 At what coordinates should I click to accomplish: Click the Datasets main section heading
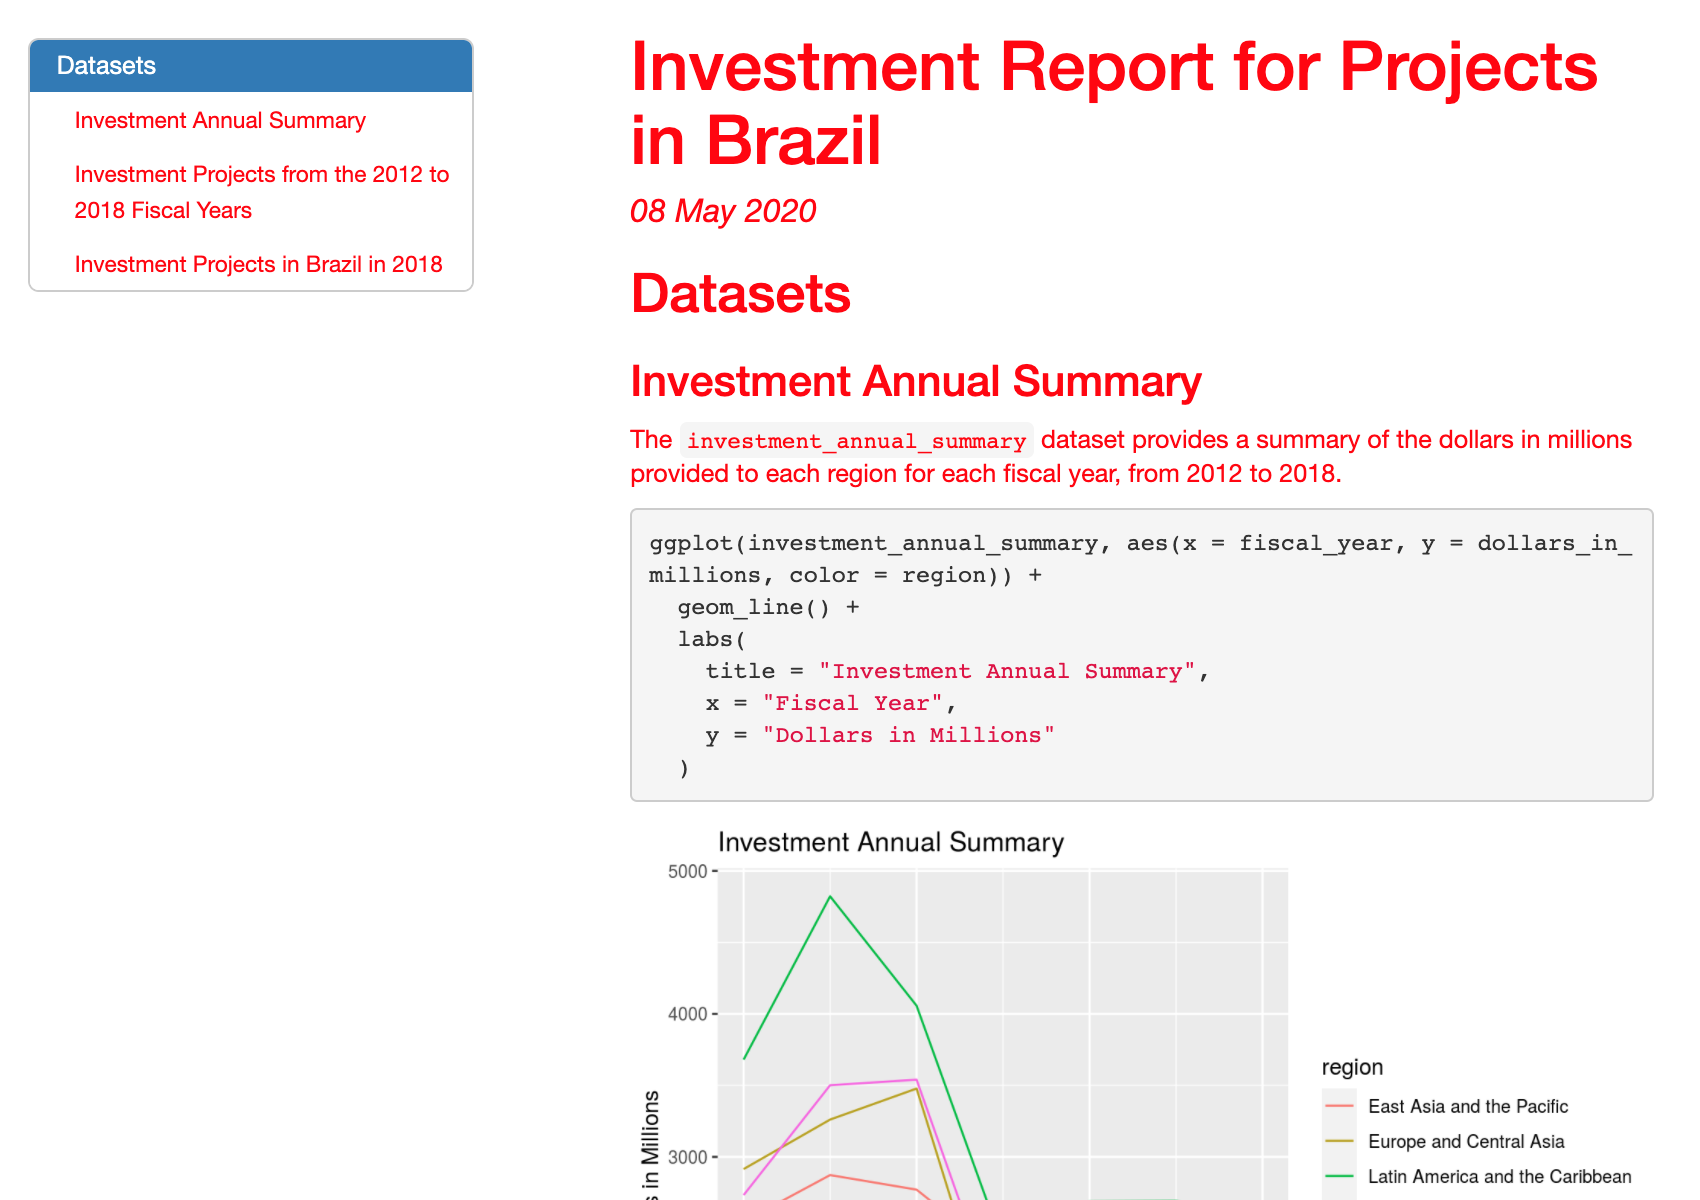click(x=740, y=294)
